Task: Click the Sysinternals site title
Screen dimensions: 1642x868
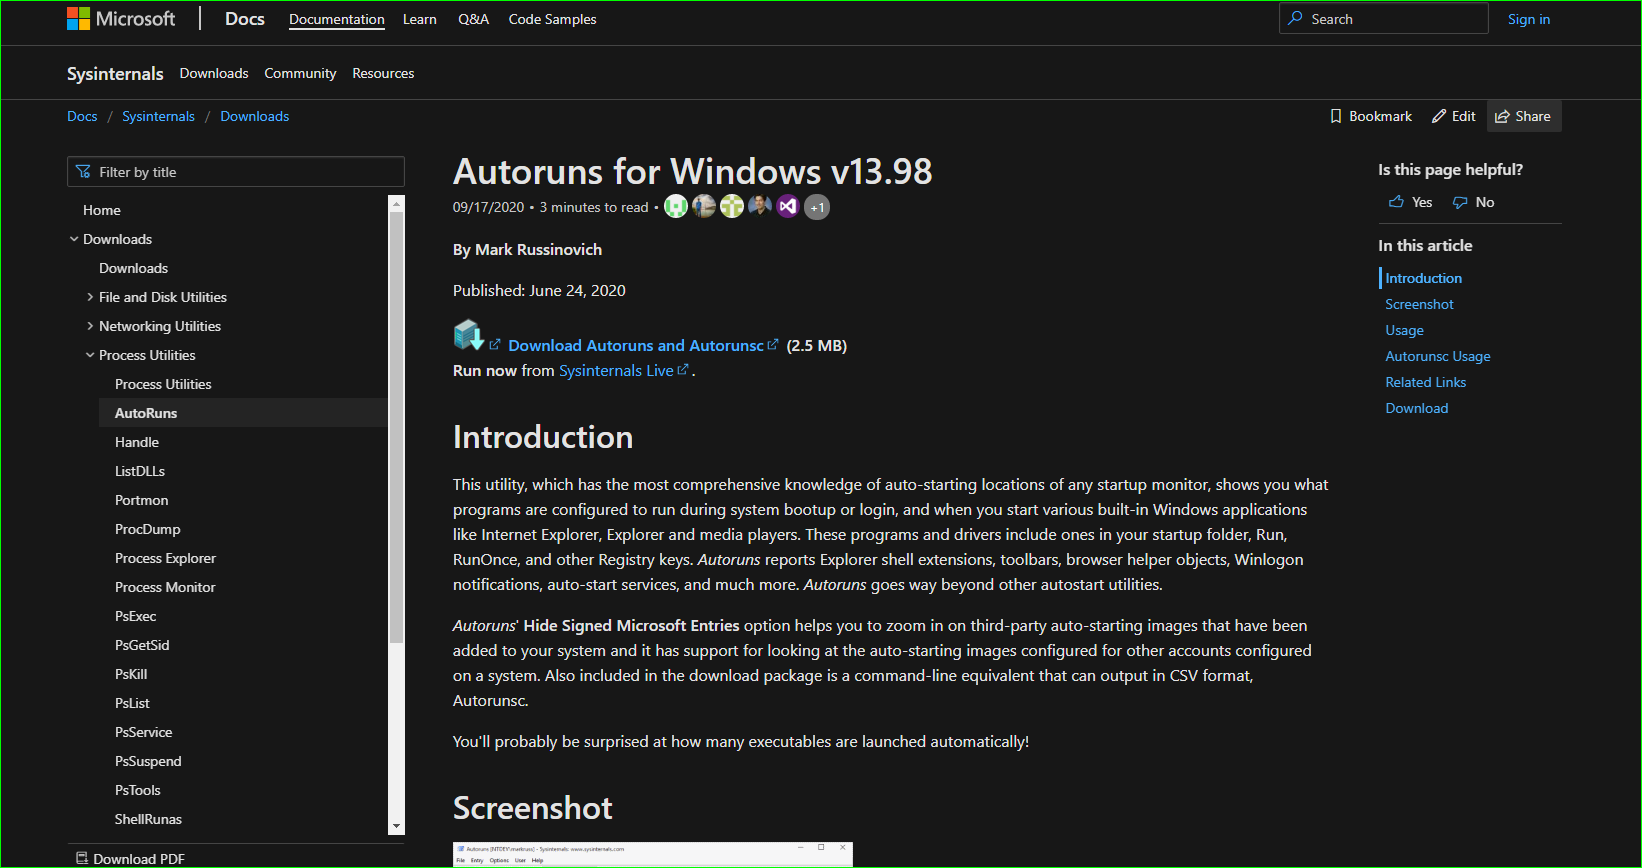Action: tap(115, 73)
